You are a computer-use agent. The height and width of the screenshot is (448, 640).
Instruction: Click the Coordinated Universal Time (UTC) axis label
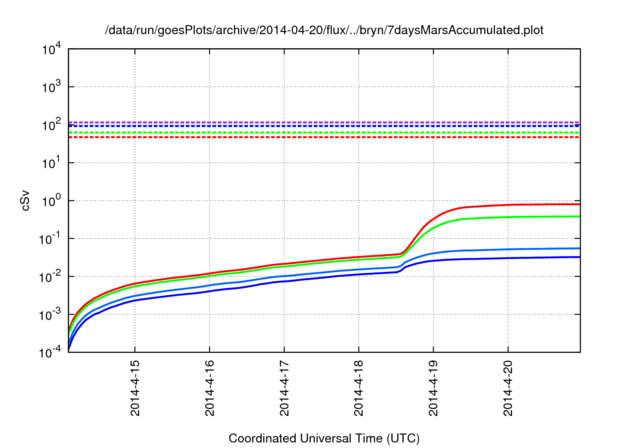(x=324, y=438)
